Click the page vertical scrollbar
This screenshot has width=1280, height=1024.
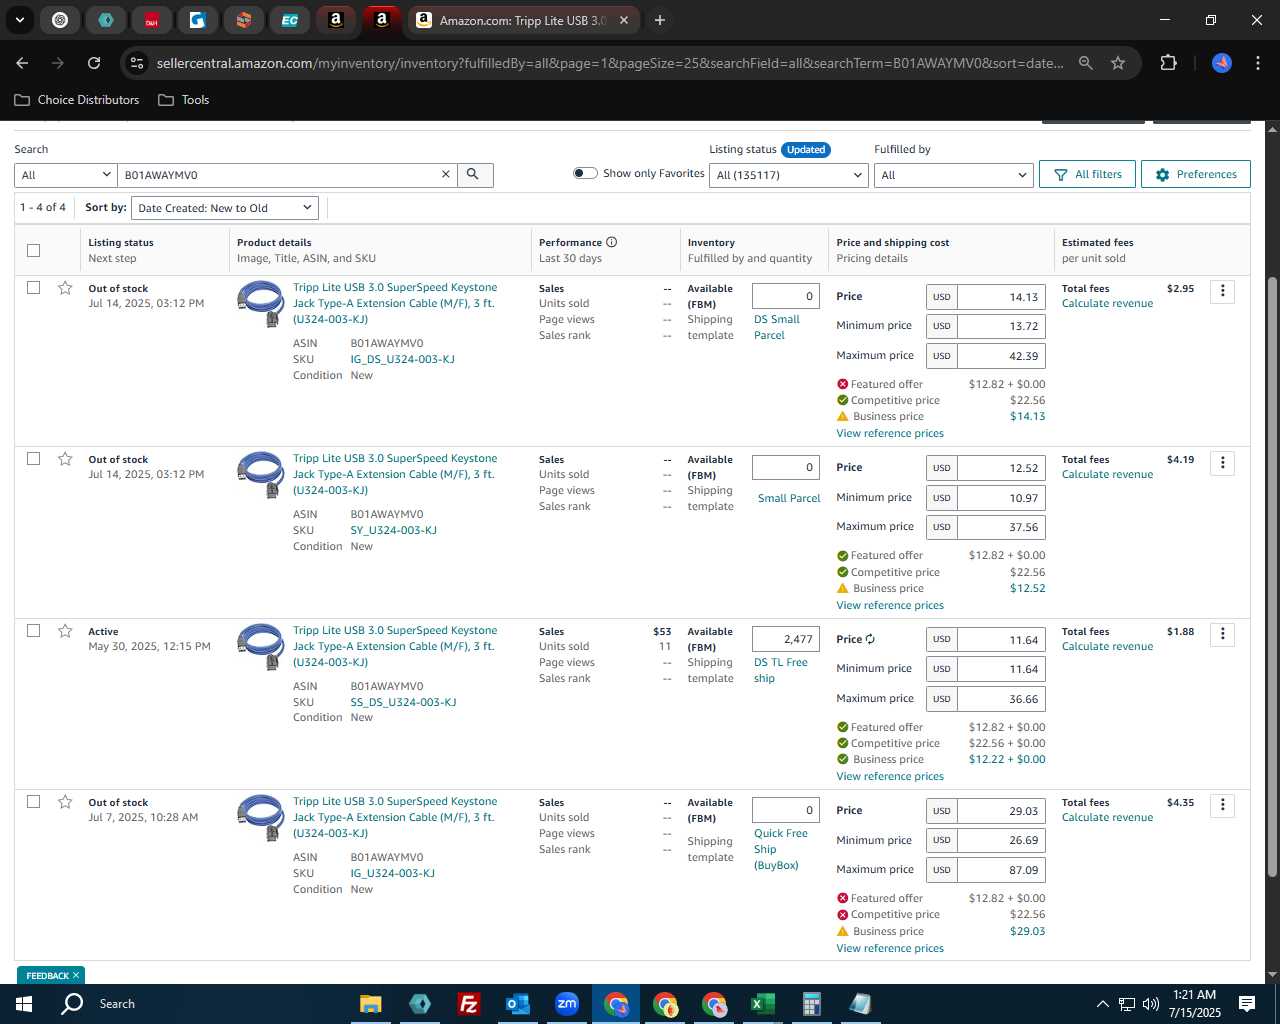1272,578
